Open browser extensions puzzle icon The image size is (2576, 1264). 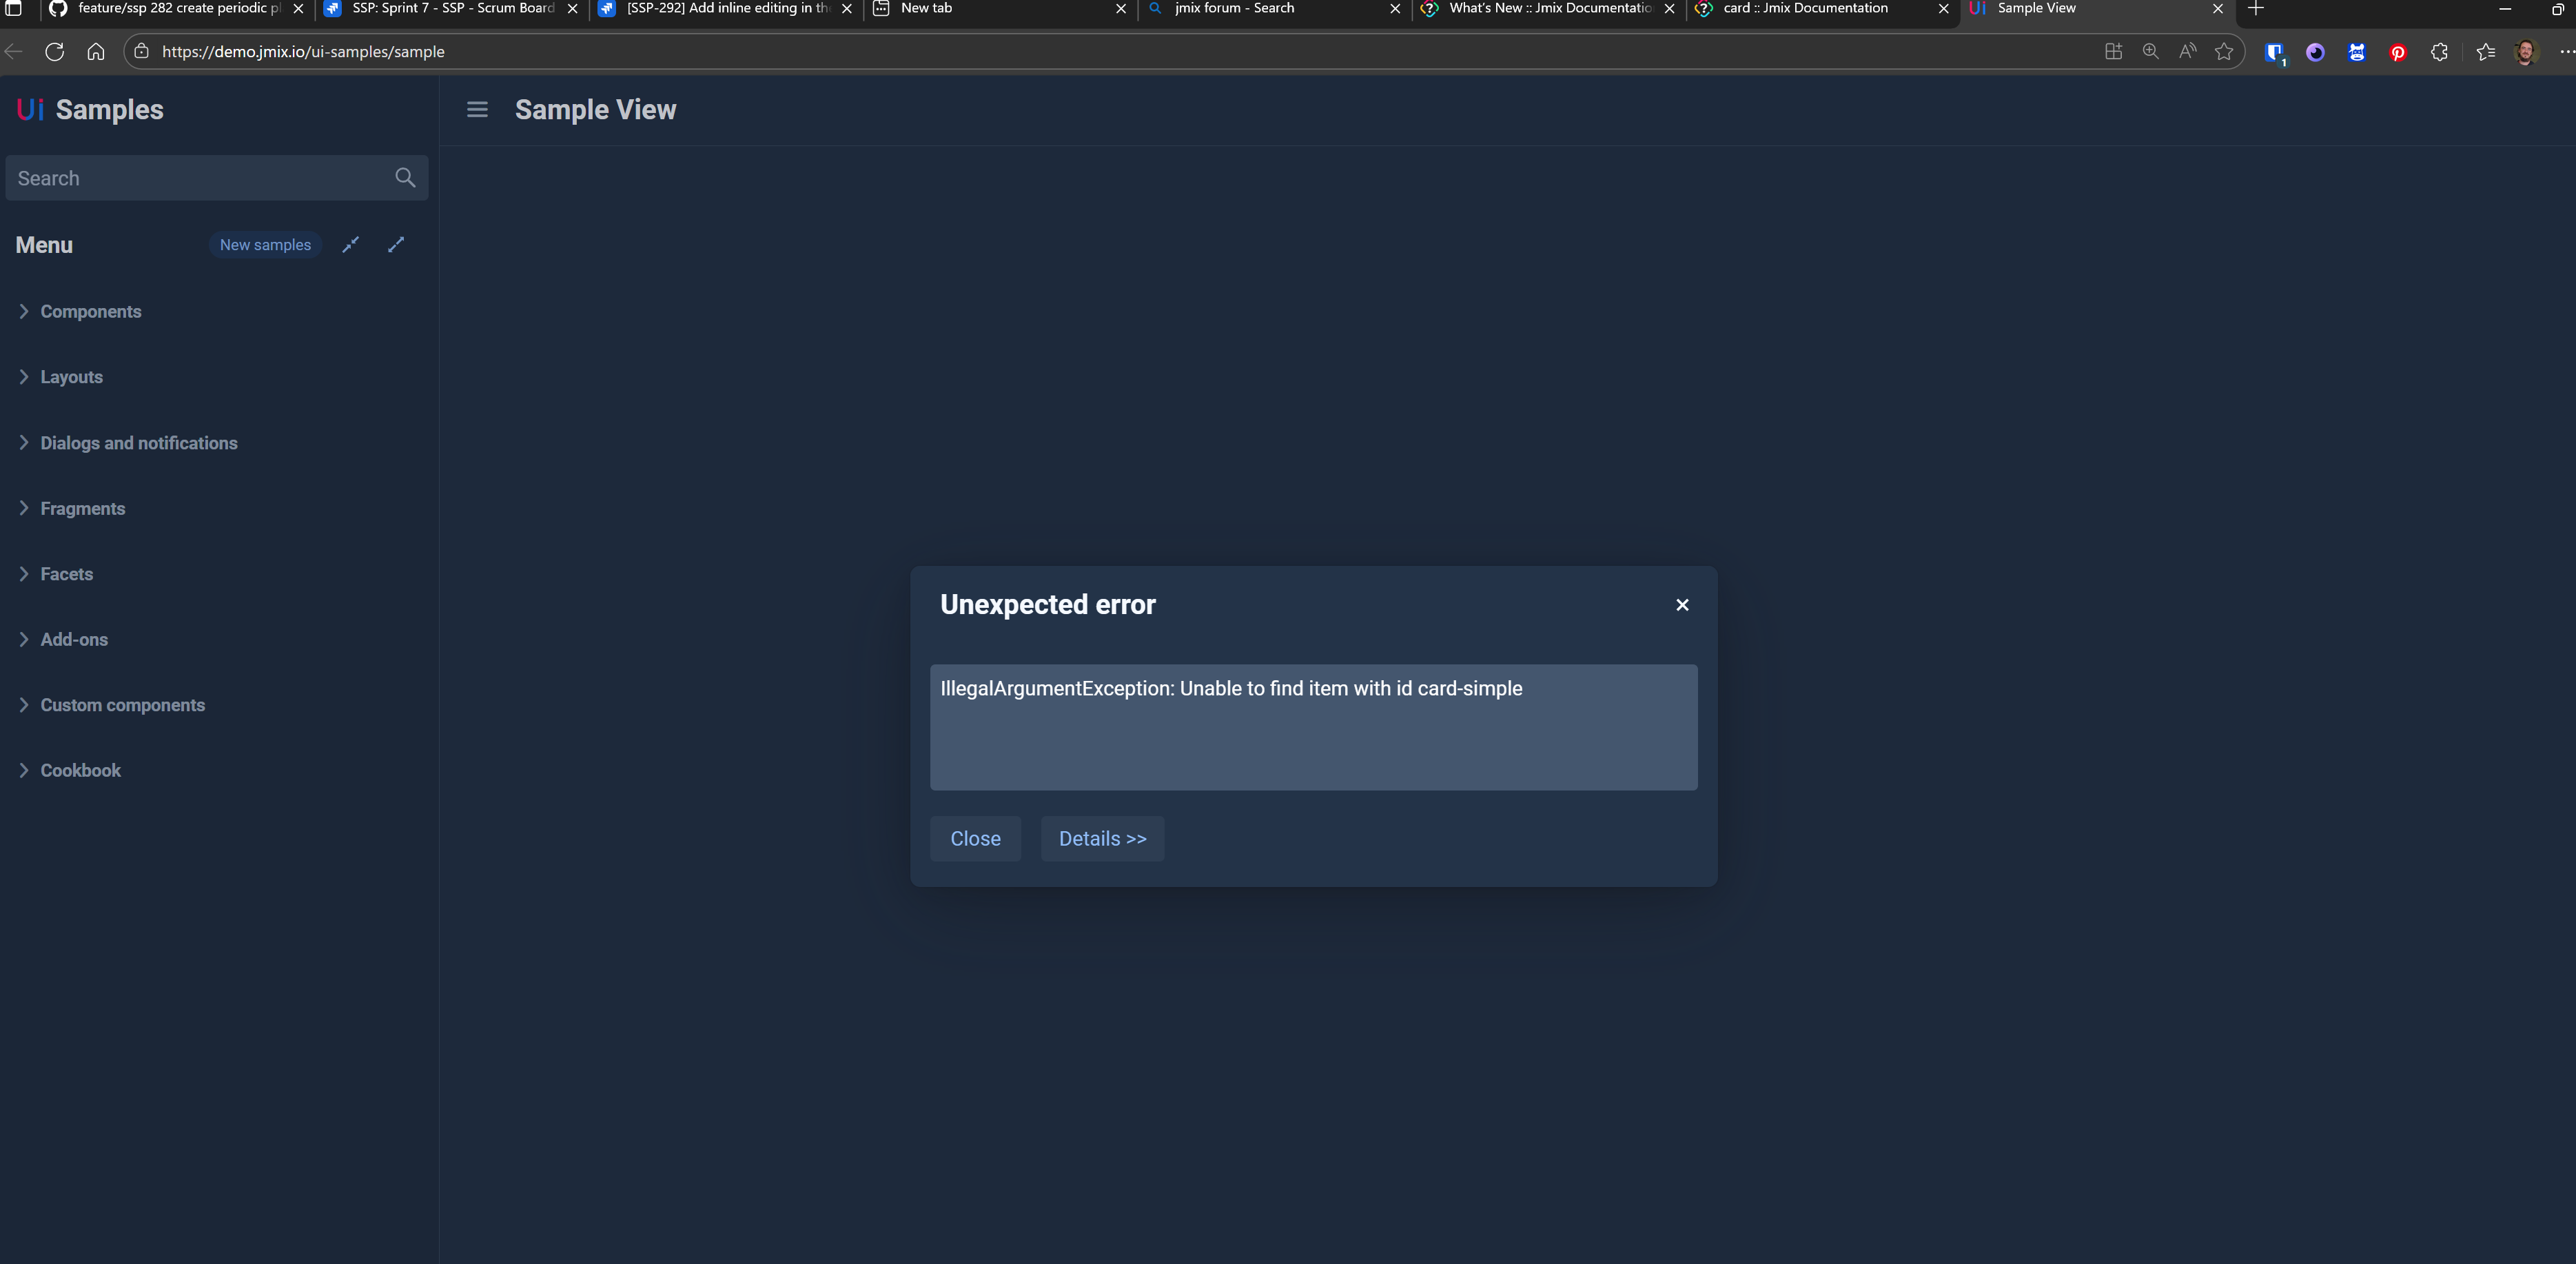2439,52
